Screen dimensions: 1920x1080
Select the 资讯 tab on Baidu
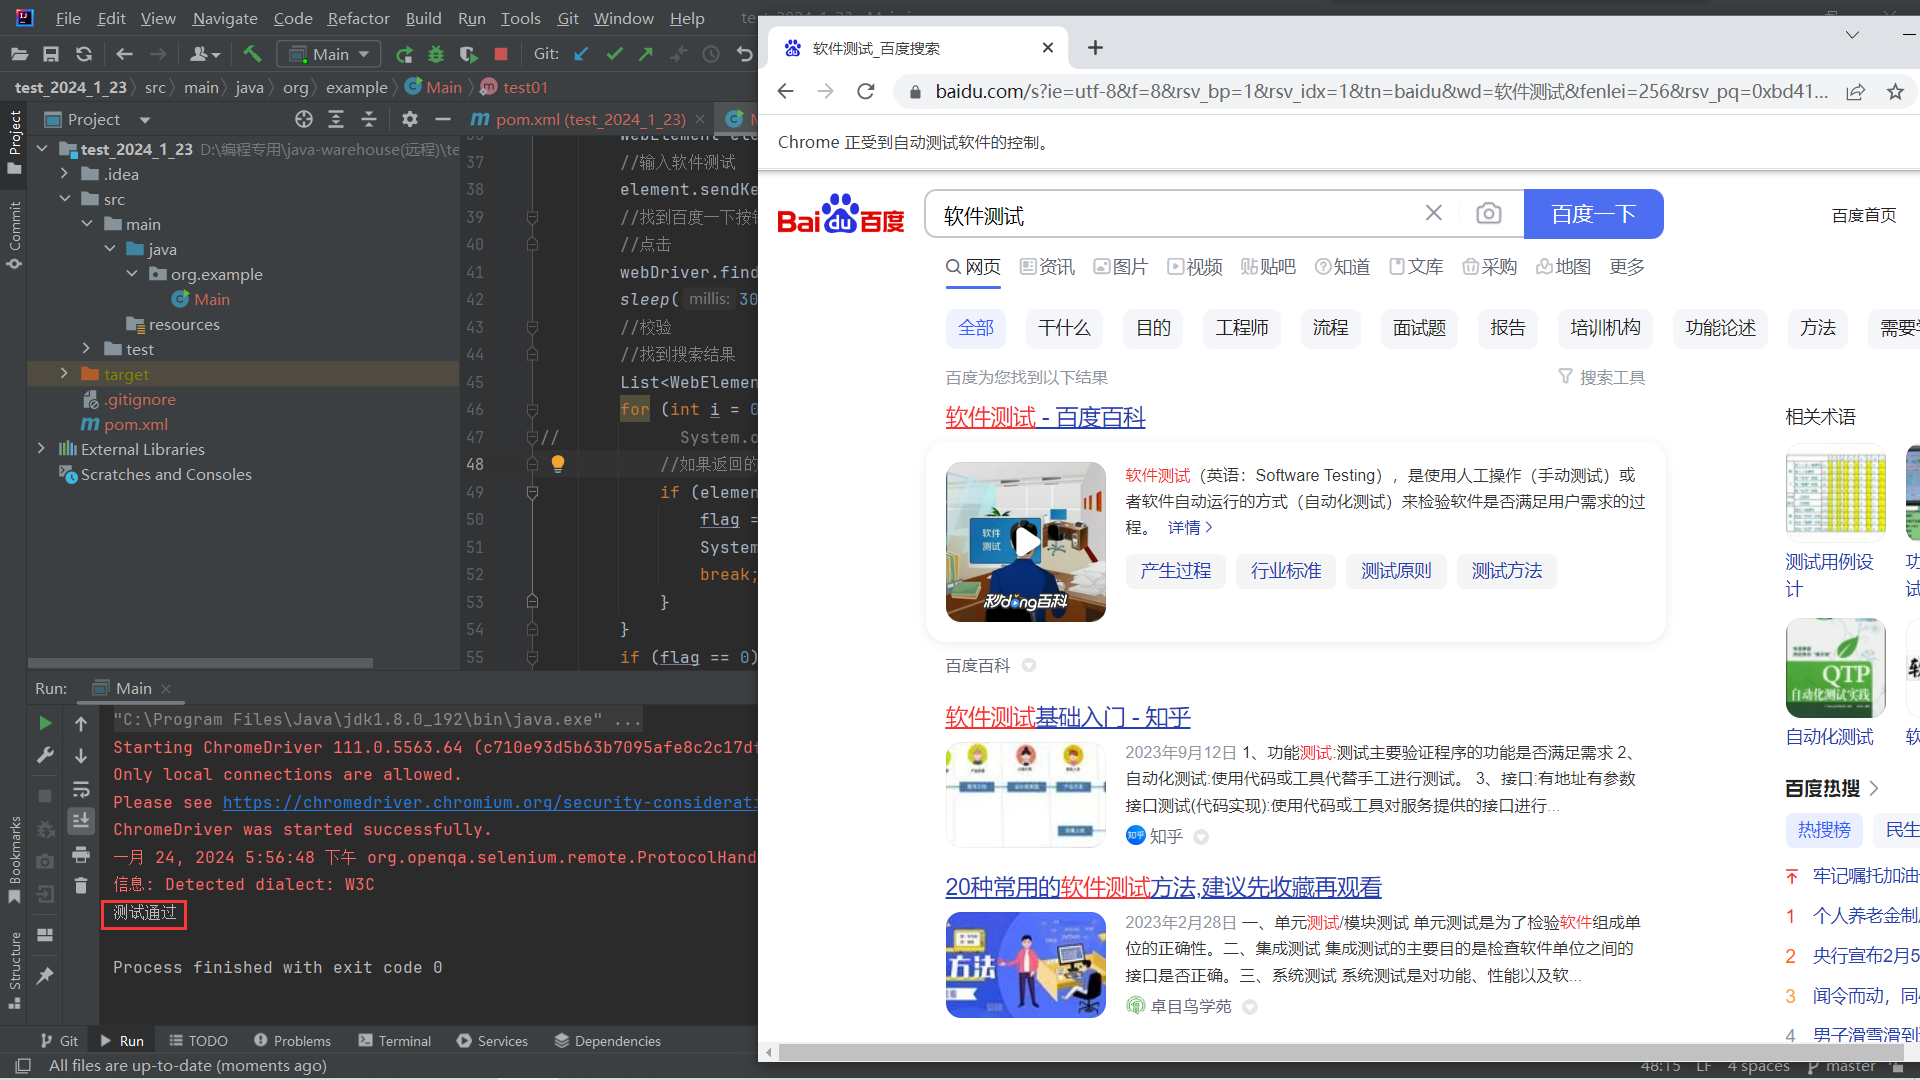(x=1047, y=267)
